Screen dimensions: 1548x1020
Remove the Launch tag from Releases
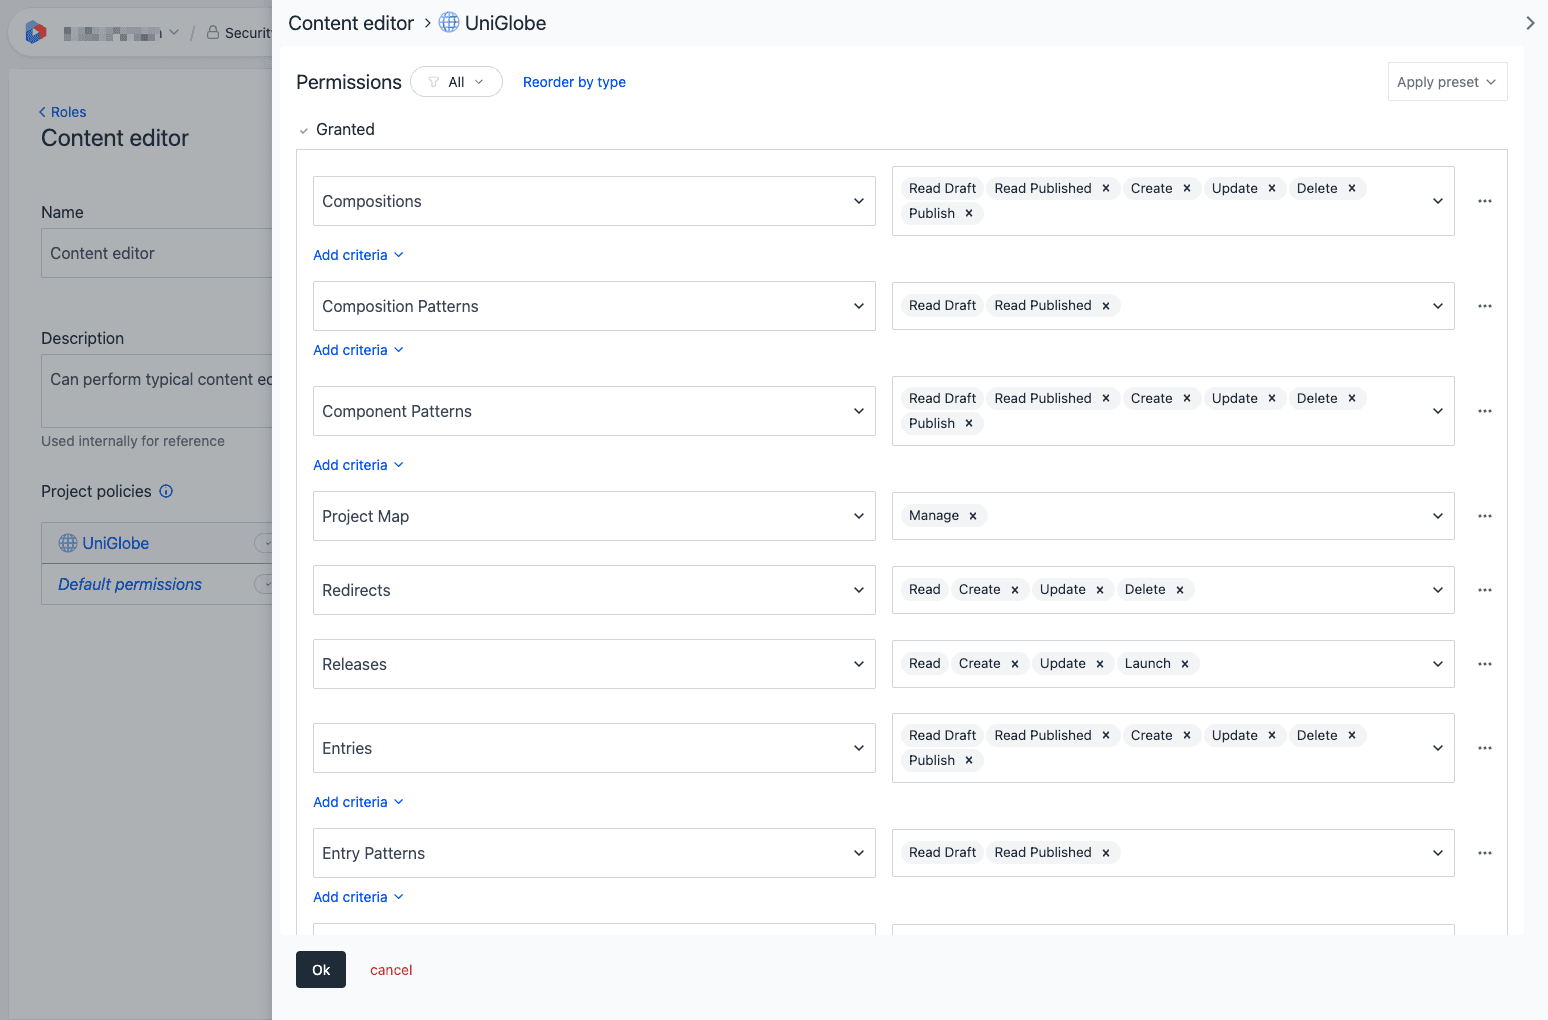click(x=1185, y=664)
